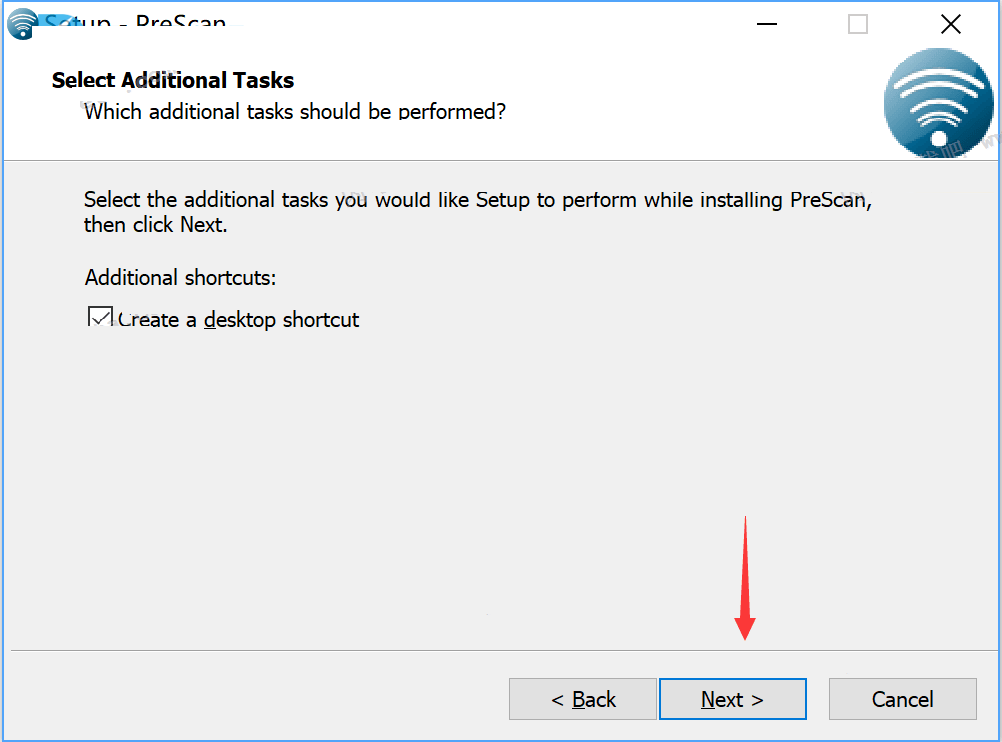Click "Which additional tasks should be performed?" subtitle
This screenshot has width=1002, height=742.
coord(295,111)
